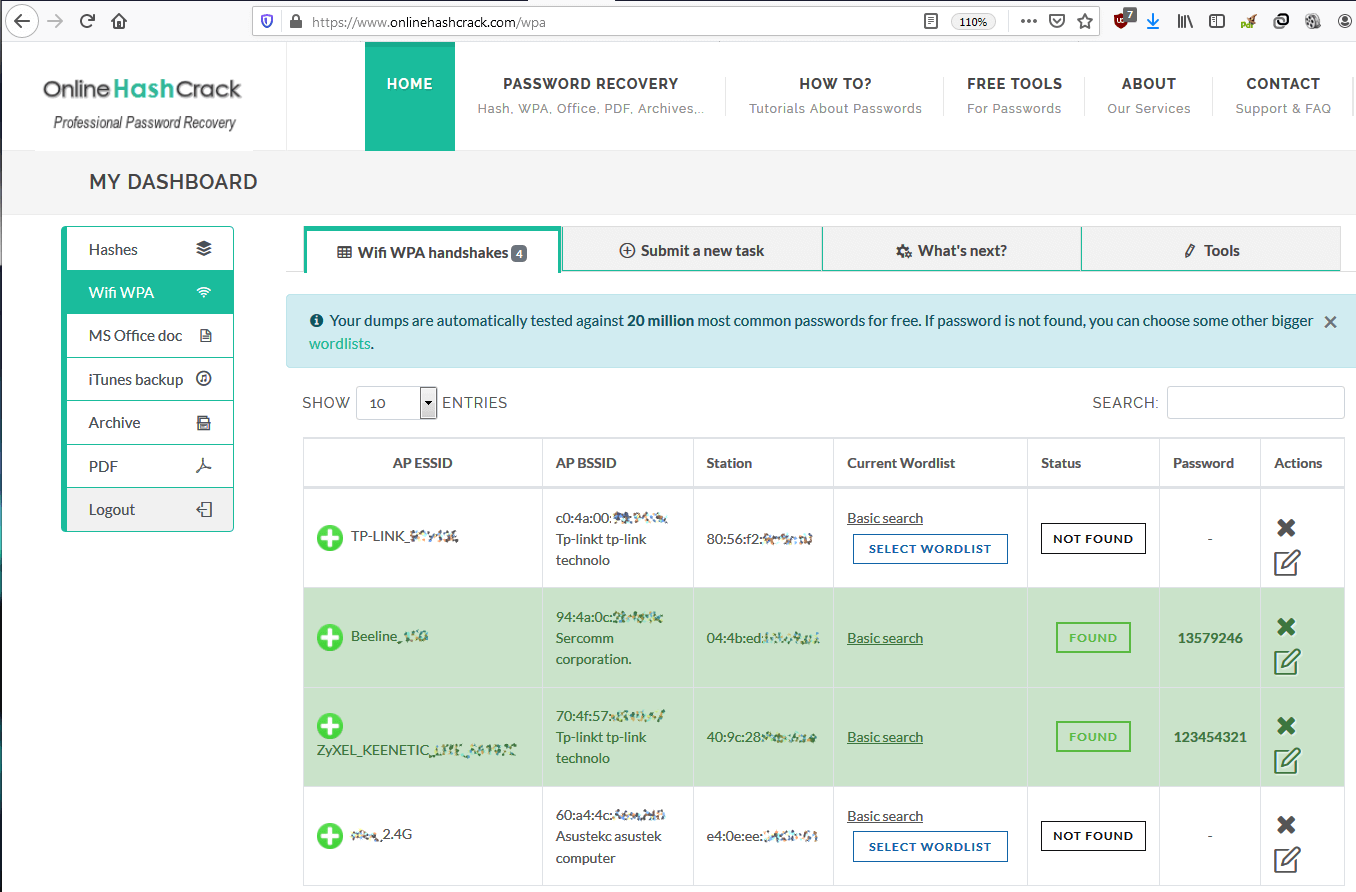Open the Archive section
Screen dimensions: 1356x892
click(148, 422)
